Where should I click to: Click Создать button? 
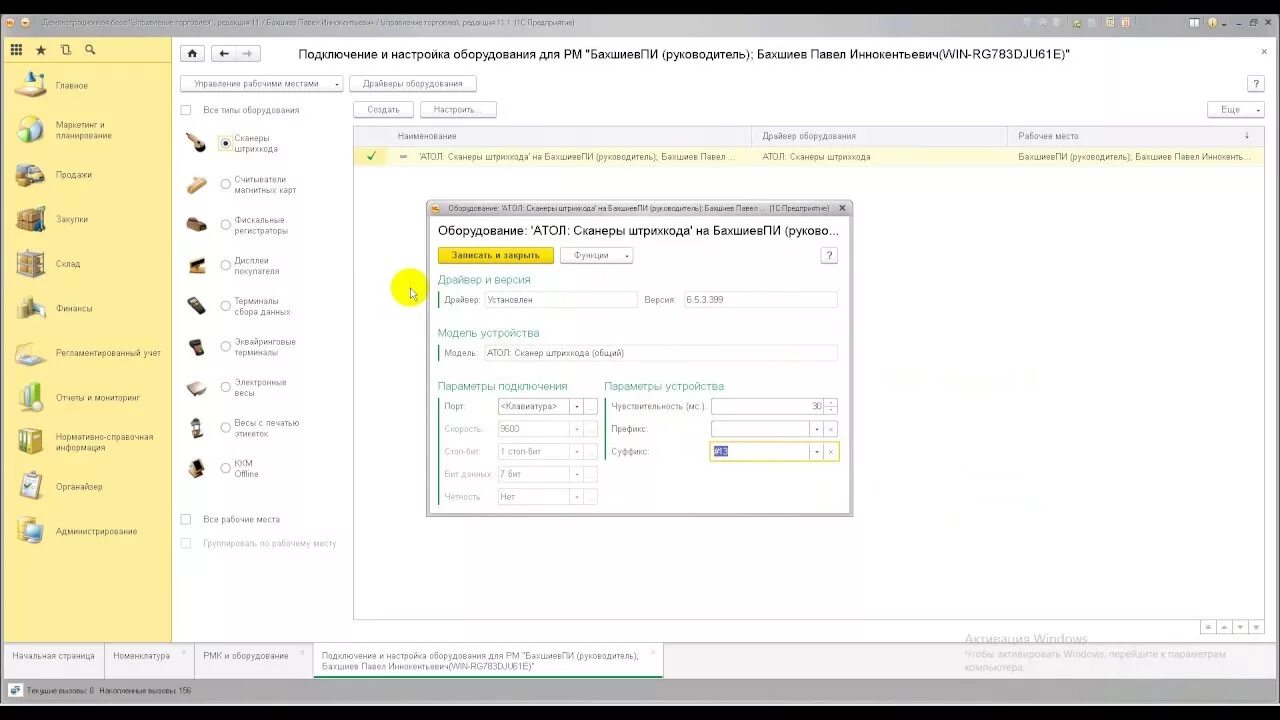pyautogui.click(x=383, y=109)
